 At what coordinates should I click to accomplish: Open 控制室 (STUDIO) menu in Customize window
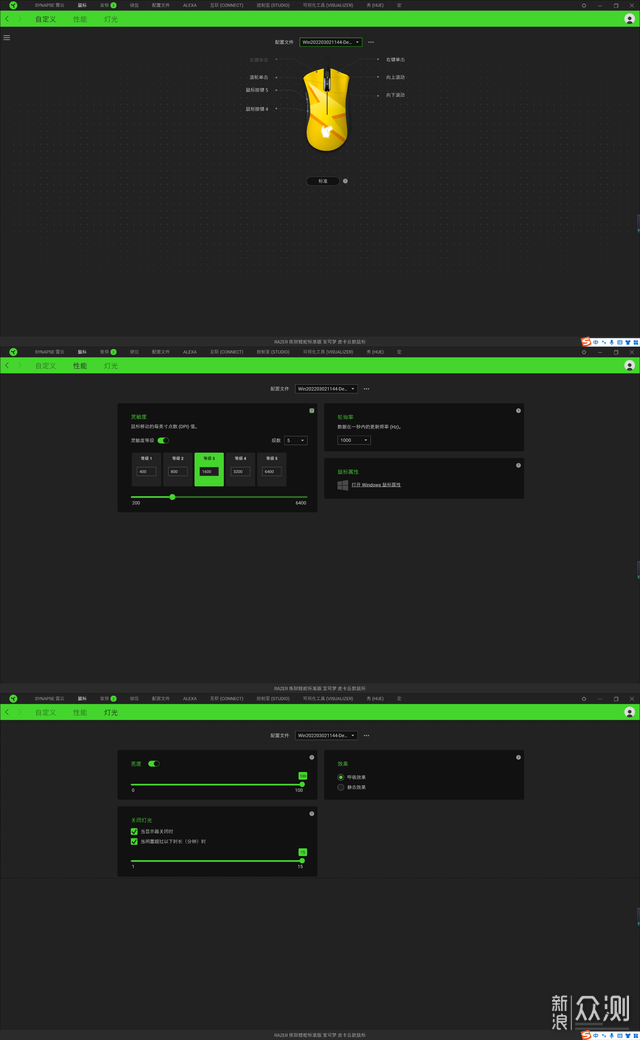pos(273,5)
